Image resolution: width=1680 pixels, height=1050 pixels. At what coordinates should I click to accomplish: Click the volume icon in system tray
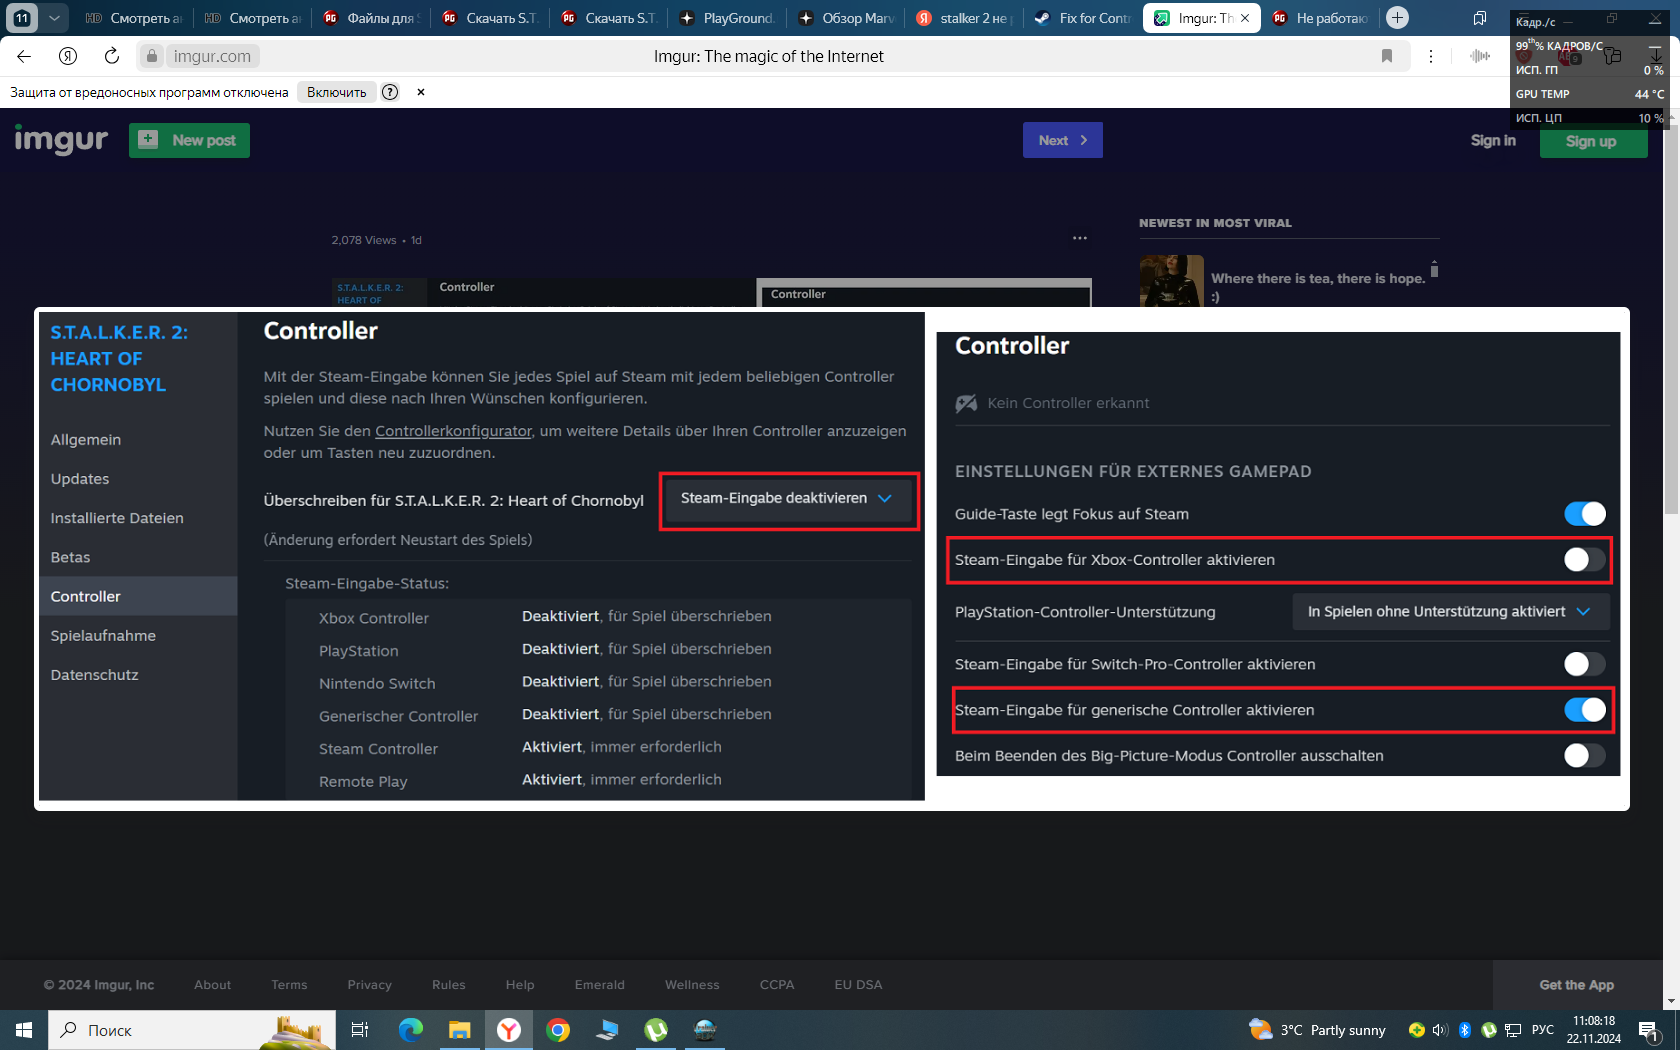click(x=1440, y=1030)
